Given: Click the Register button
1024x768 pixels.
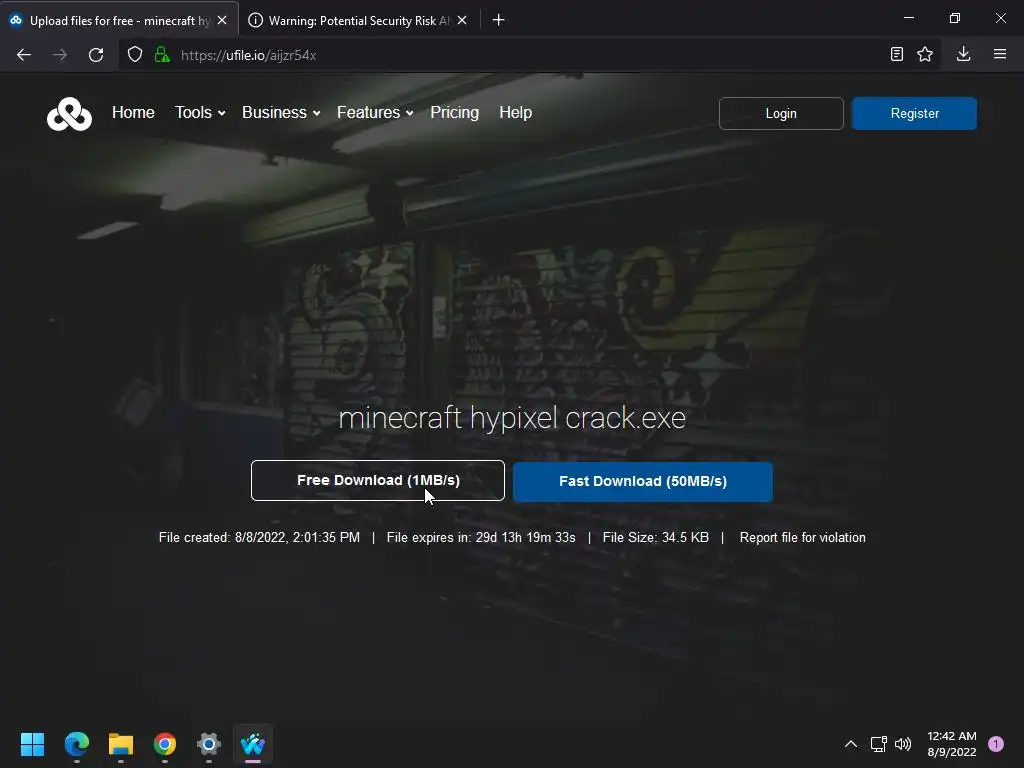Looking at the screenshot, I should 914,114.
